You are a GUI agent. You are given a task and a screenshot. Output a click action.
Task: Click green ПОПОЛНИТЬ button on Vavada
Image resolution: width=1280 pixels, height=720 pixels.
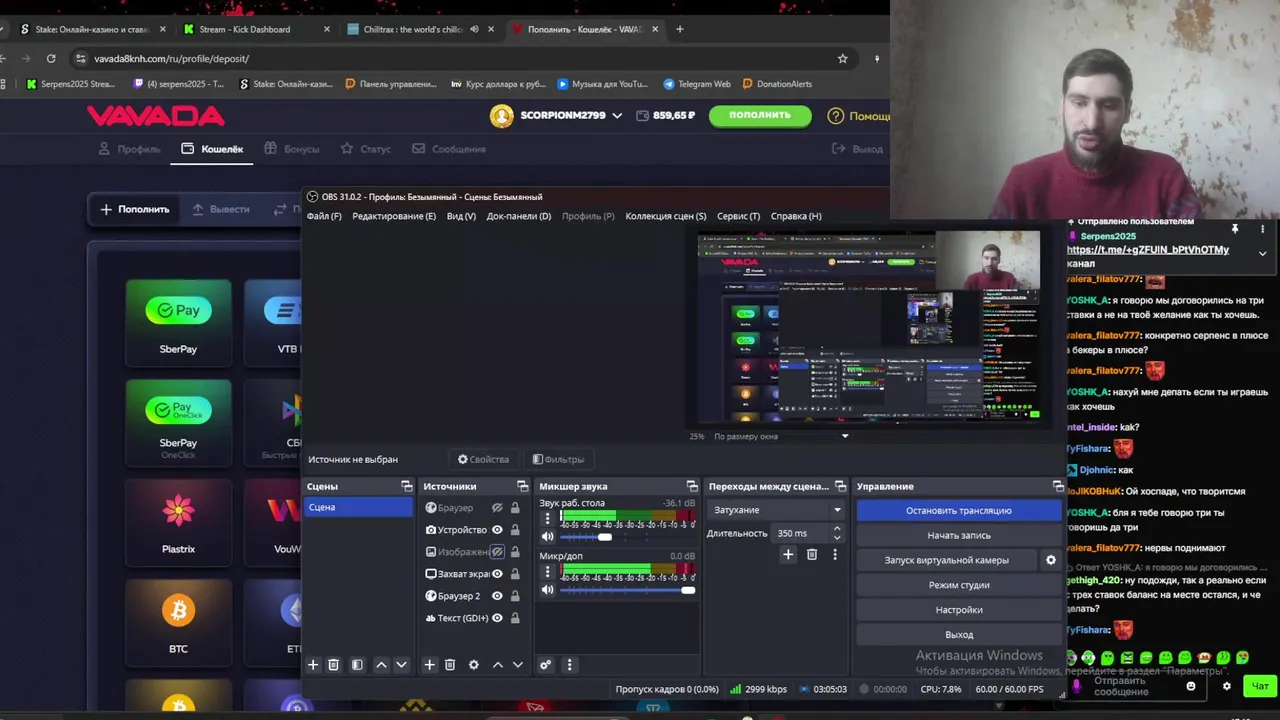pyautogui.click(x=760, y=115)
